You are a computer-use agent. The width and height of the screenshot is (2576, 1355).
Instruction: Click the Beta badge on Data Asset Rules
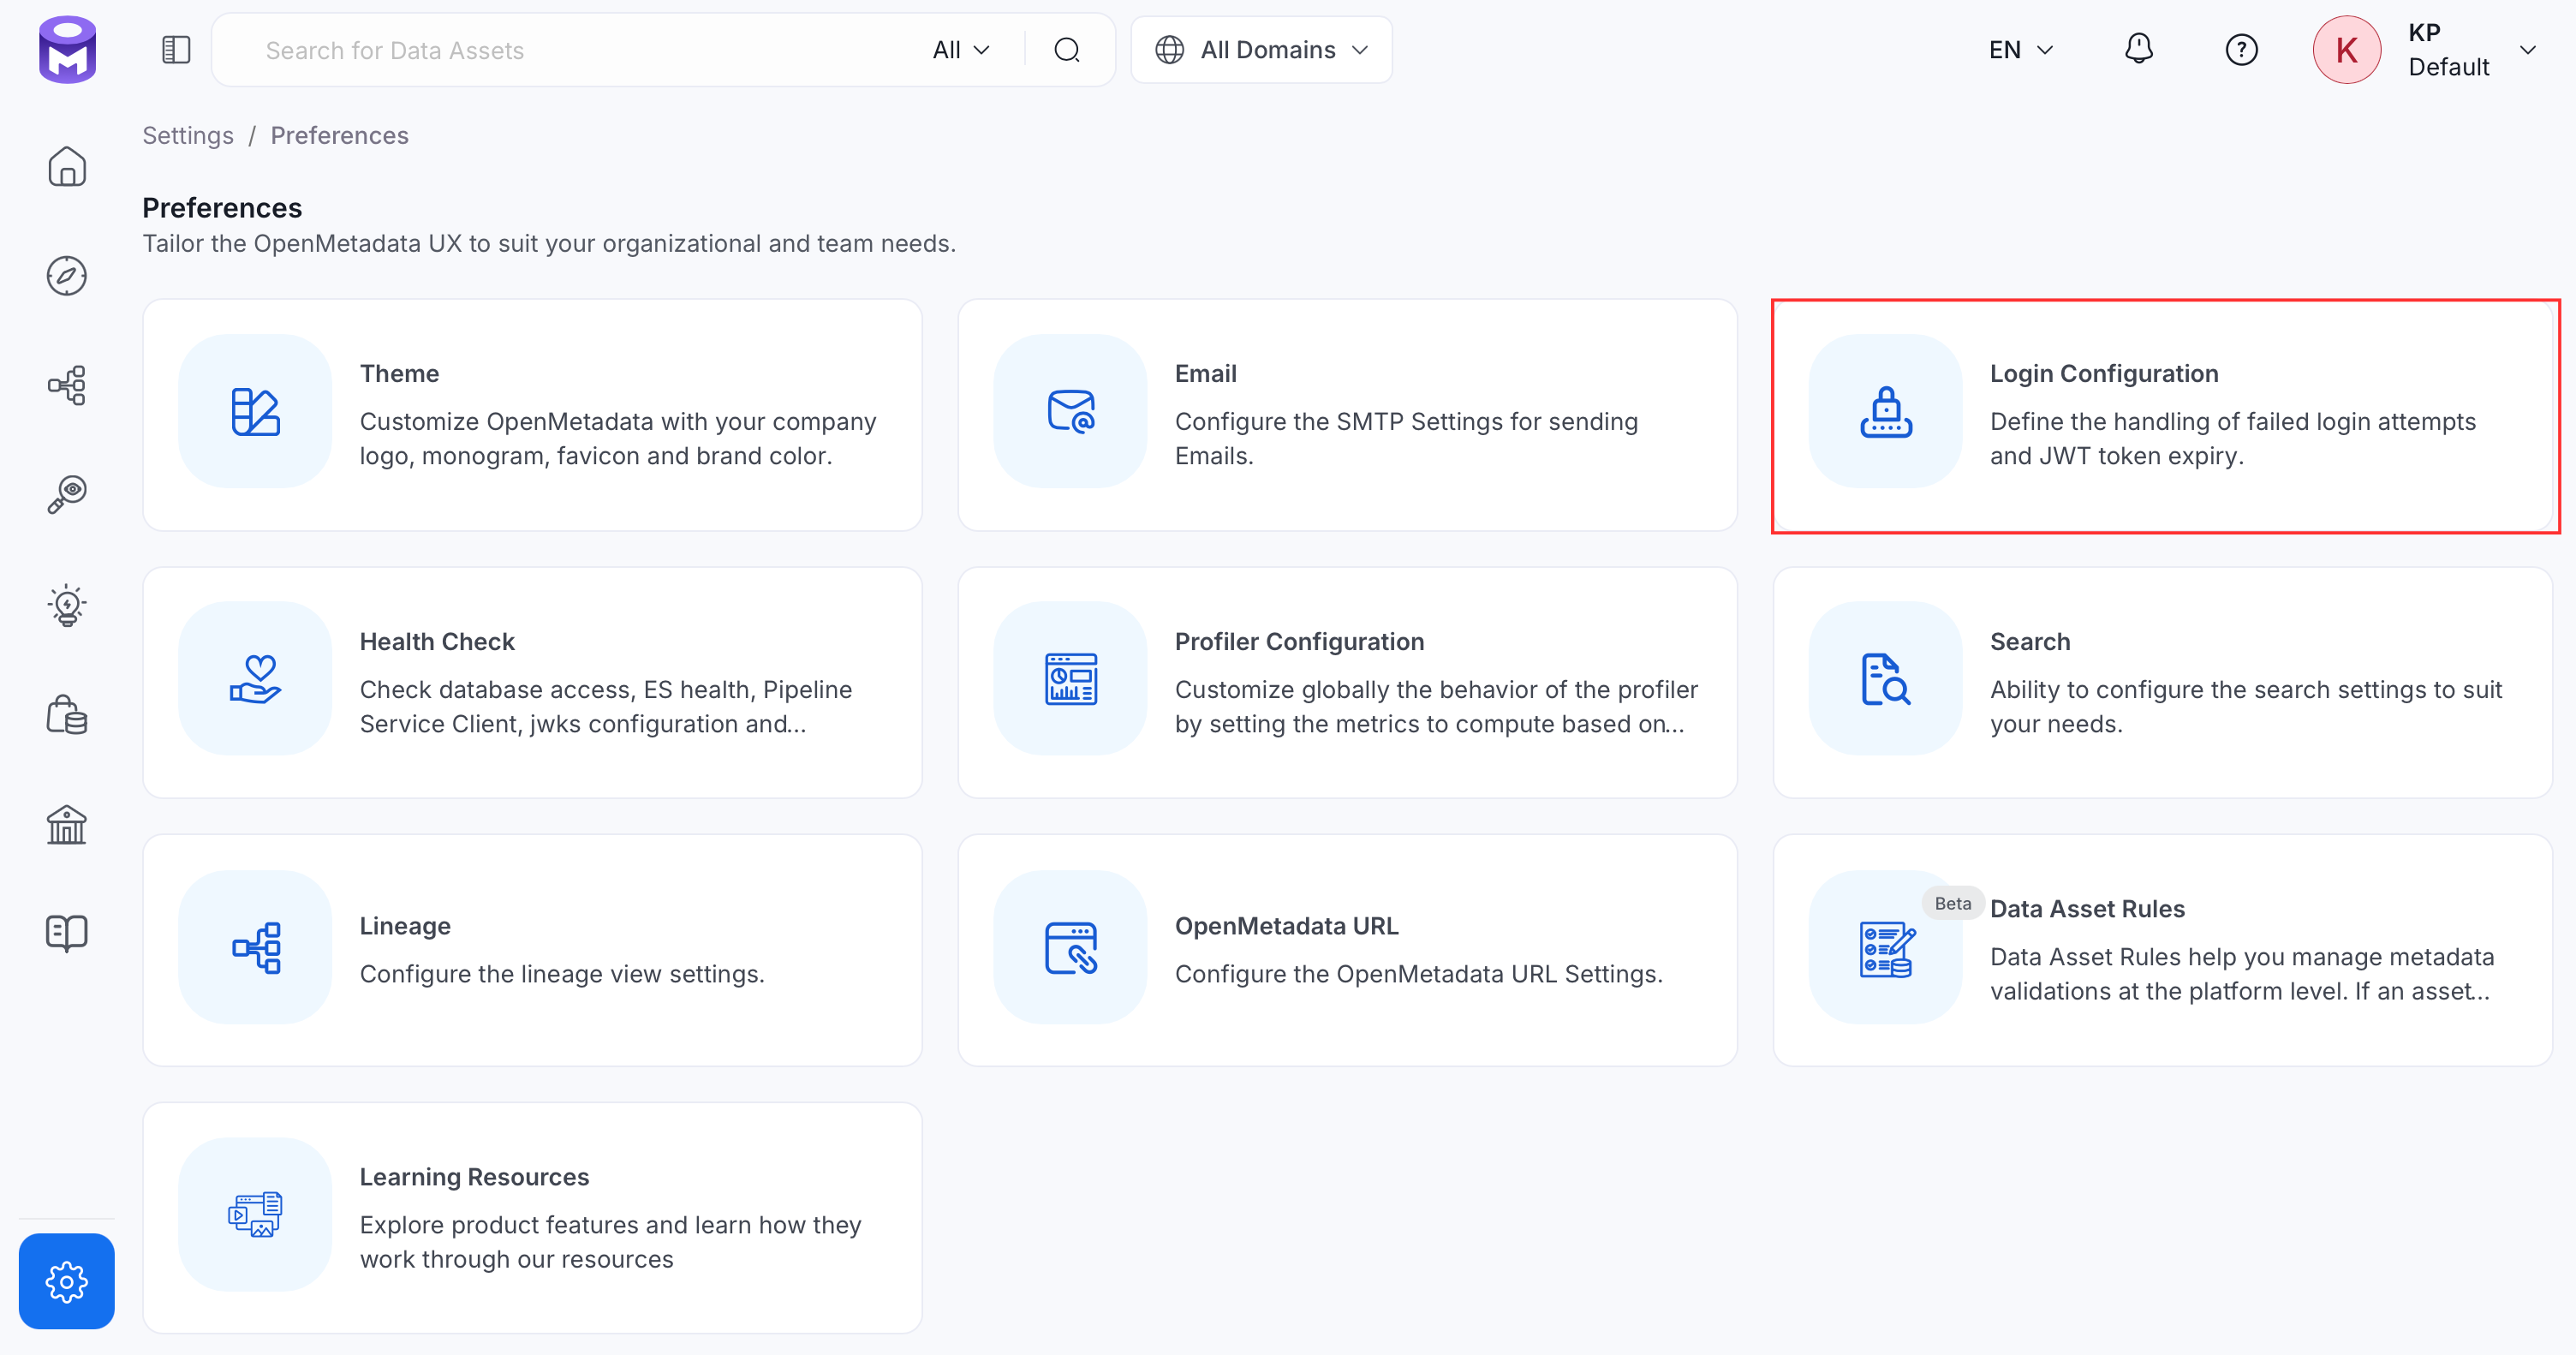(1952, 903)
